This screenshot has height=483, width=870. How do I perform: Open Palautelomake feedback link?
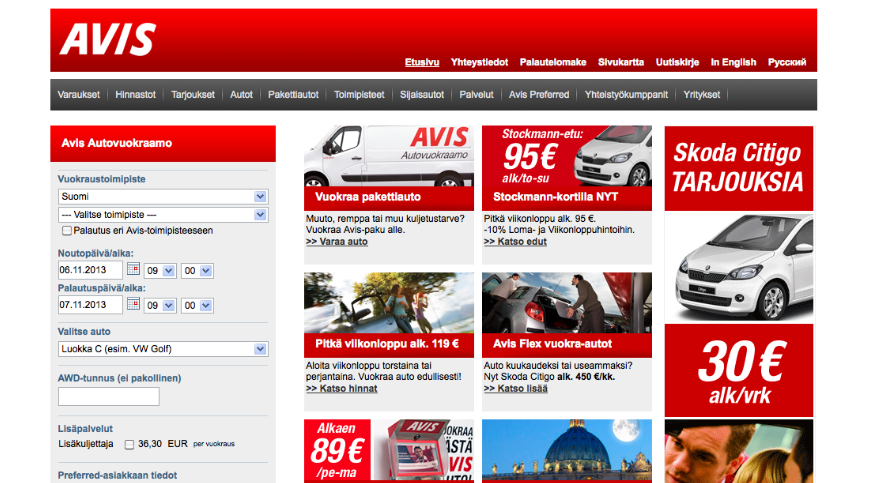tap(553, 62)
